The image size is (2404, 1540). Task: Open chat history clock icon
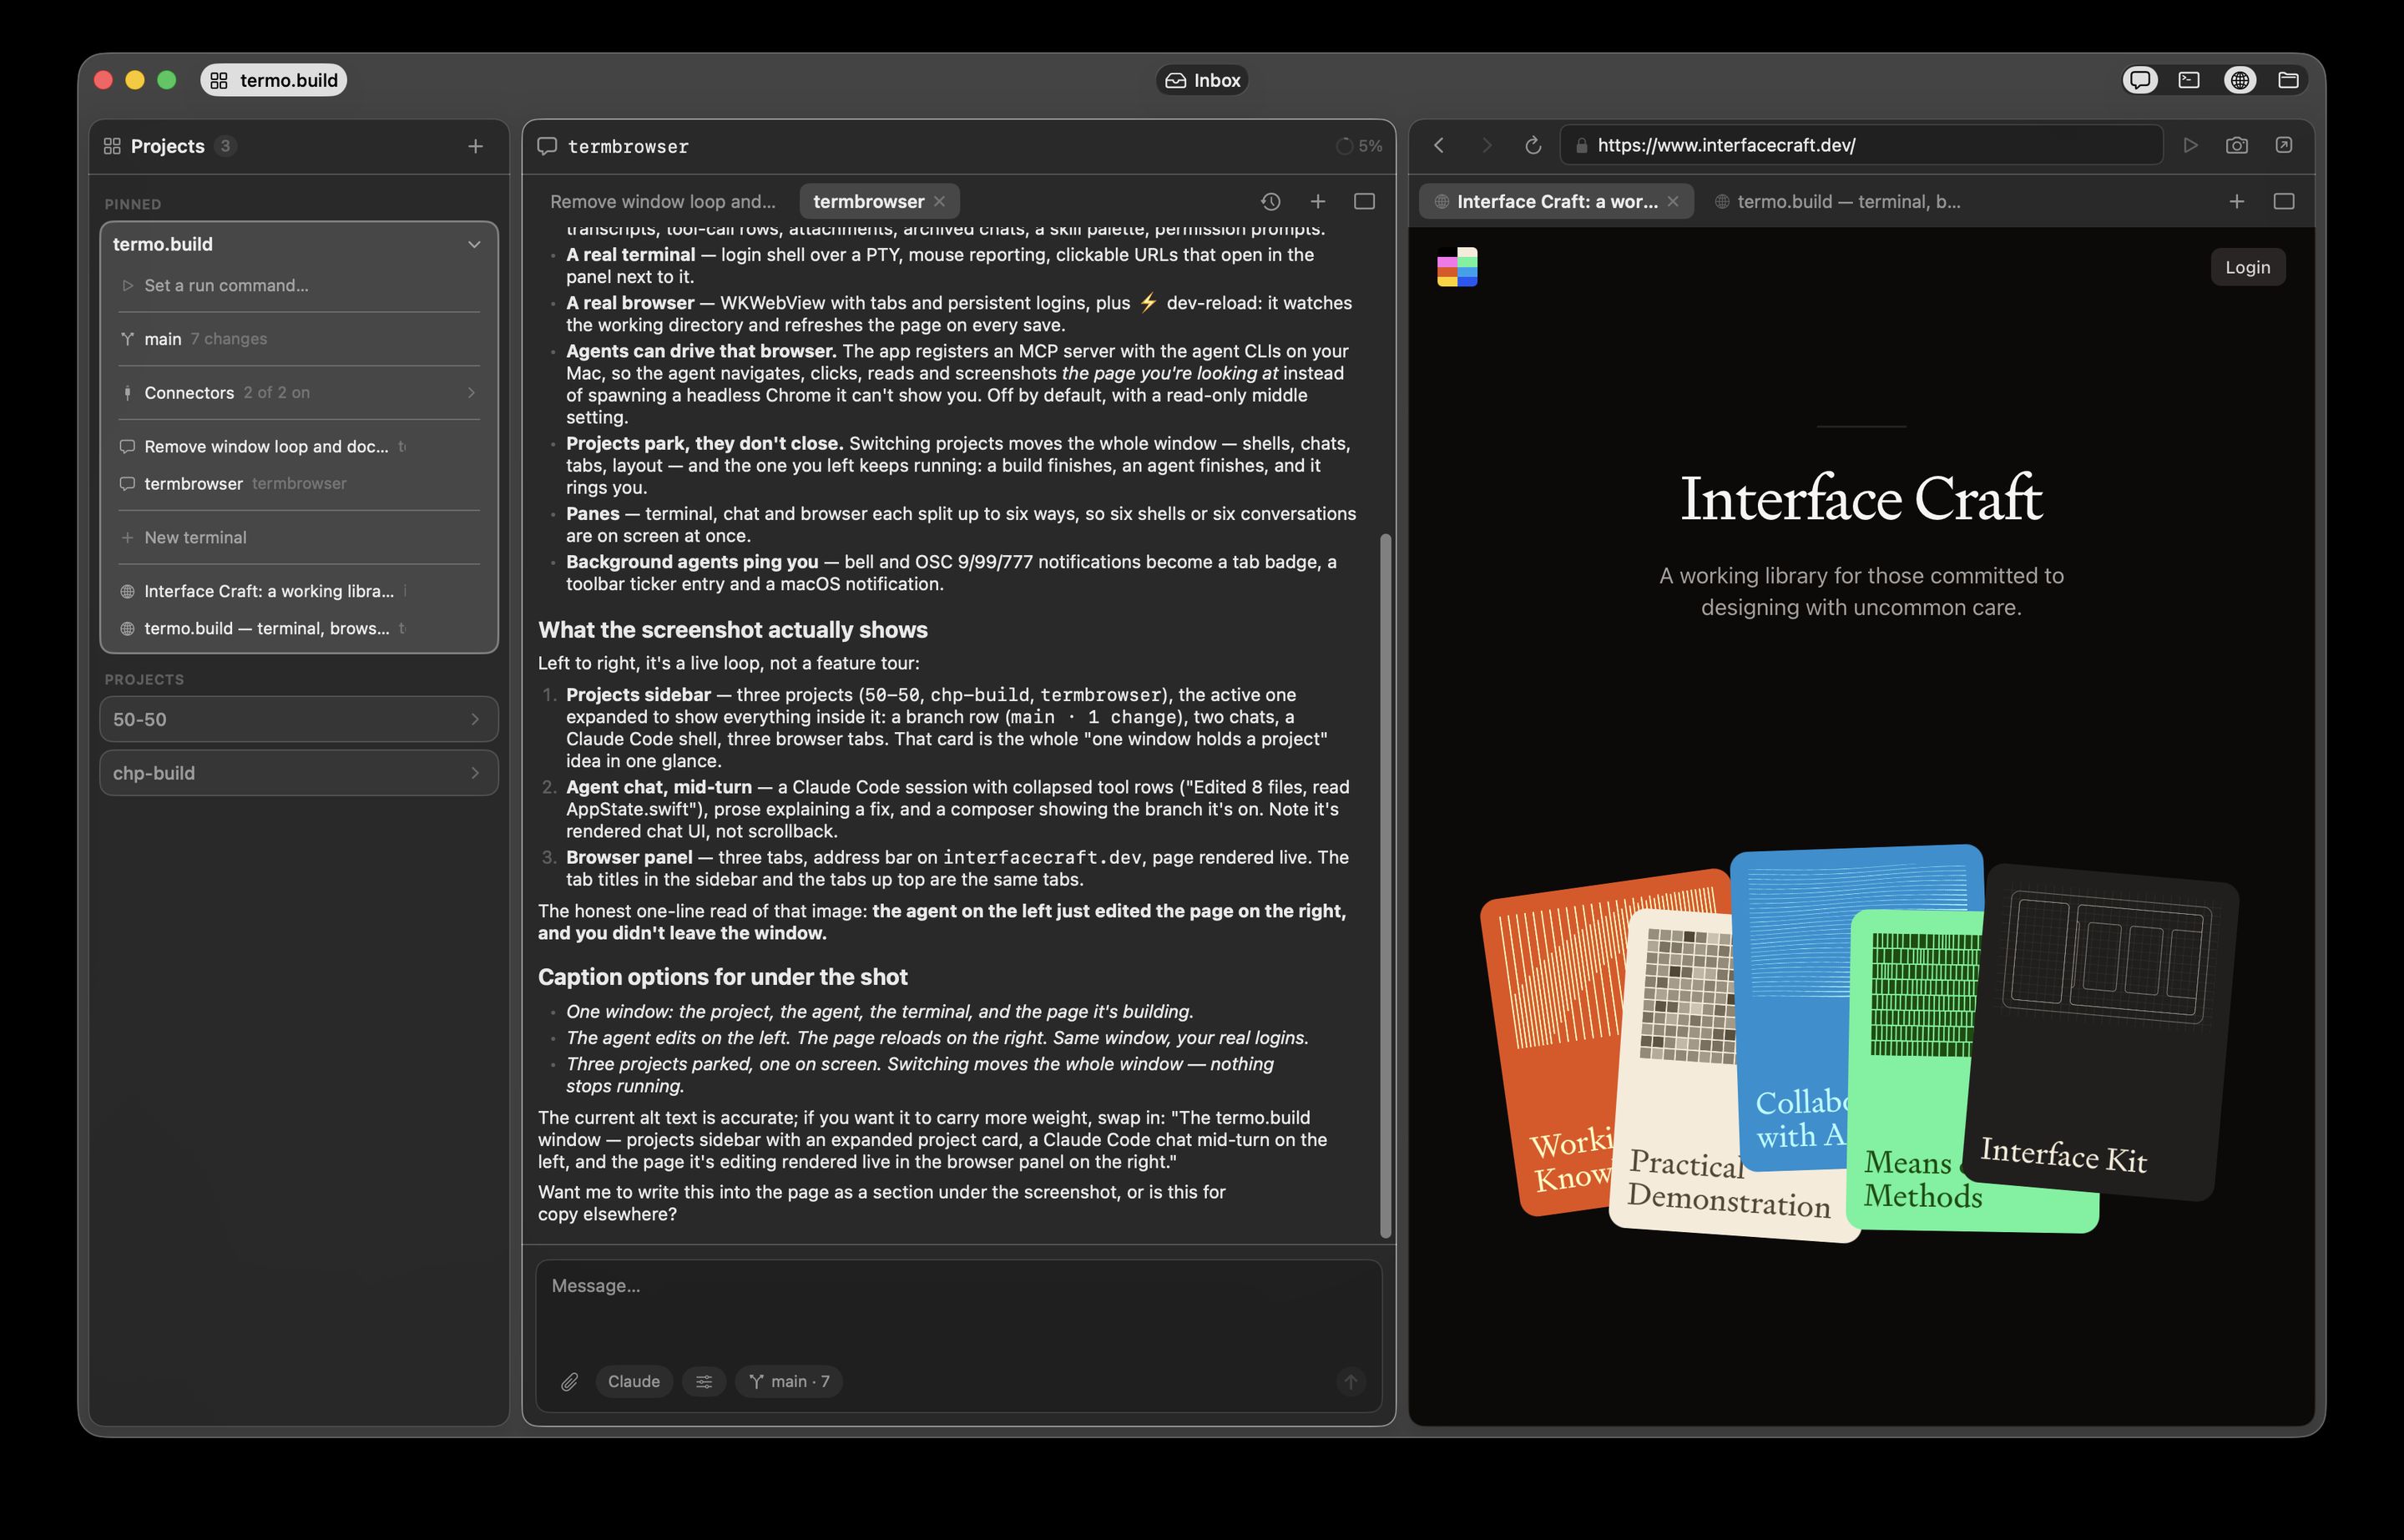click(1271, 201)
